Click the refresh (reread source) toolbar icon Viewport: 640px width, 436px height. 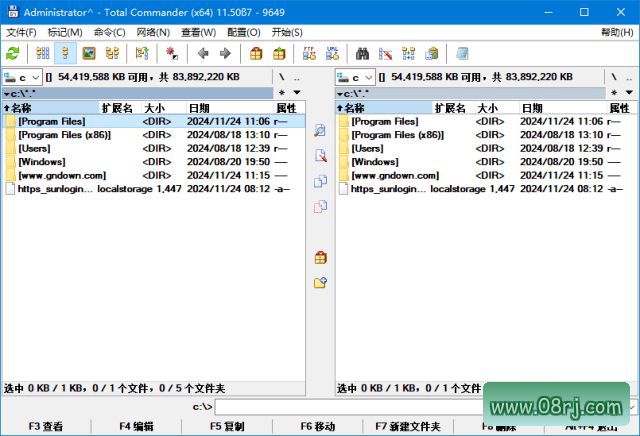[13, 53]
